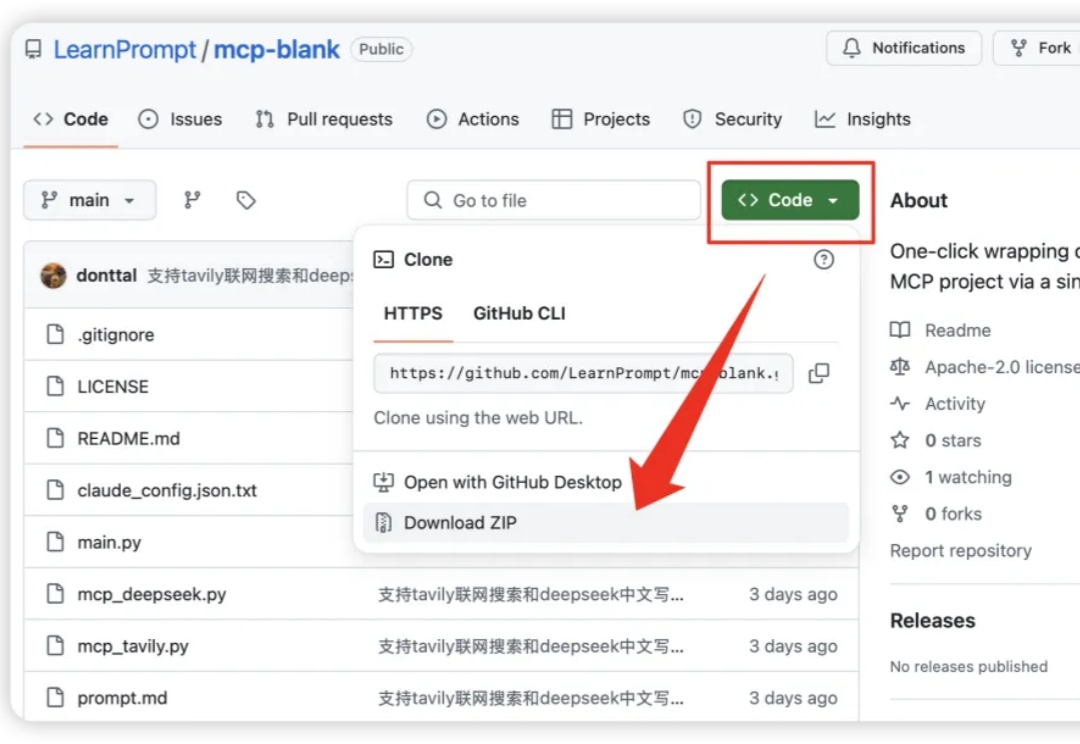This screenshot has width=1080, height=744.
Task: Focus the Go to file search field
Action: 554,200
